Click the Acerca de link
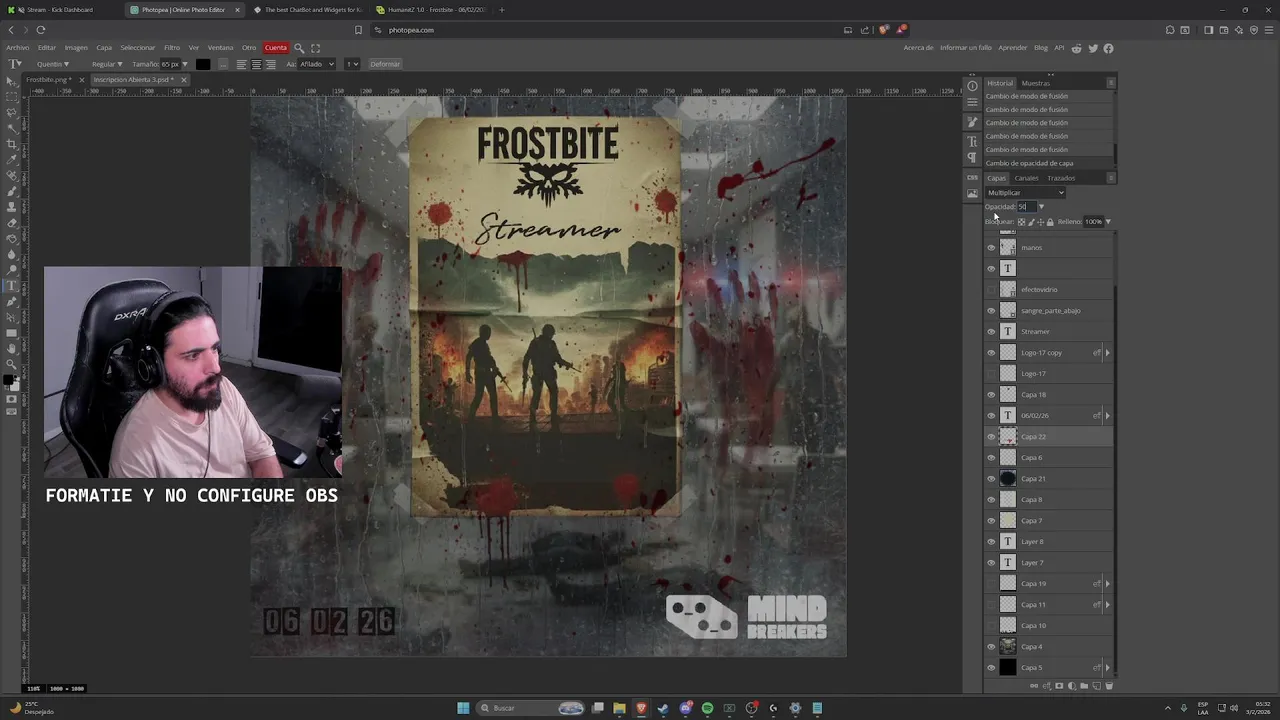This screenshot has height=720, width=1280. (x=918, y=48)
